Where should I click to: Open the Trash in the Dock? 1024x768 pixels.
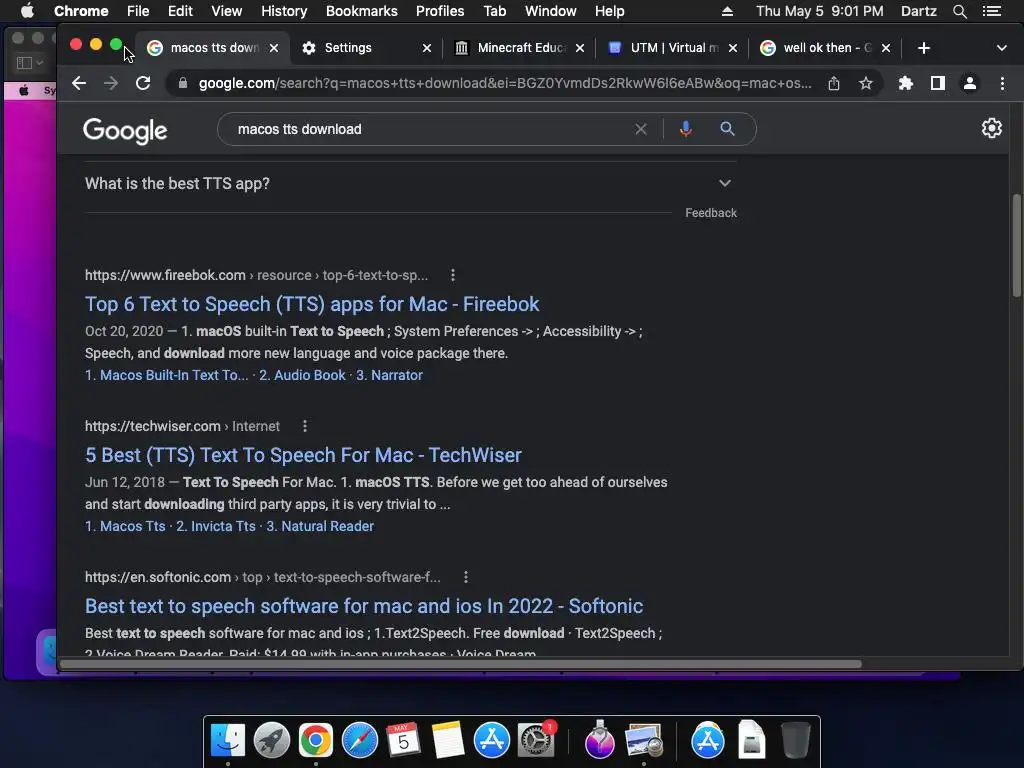(x=796, y=741)
